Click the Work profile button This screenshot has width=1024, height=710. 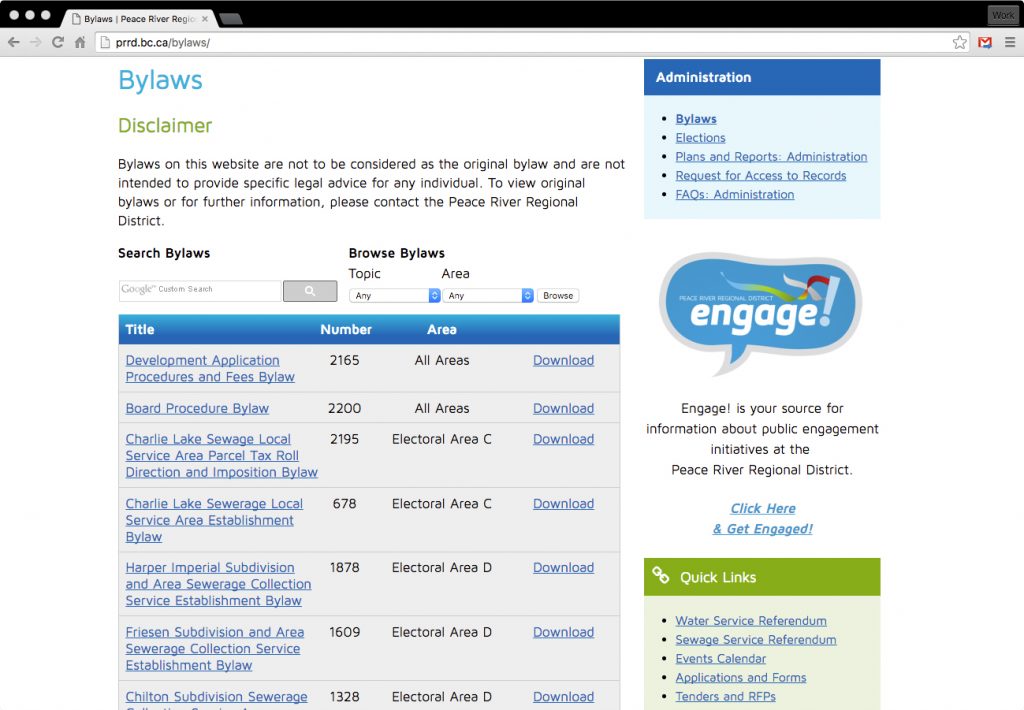click(1002, 15)
